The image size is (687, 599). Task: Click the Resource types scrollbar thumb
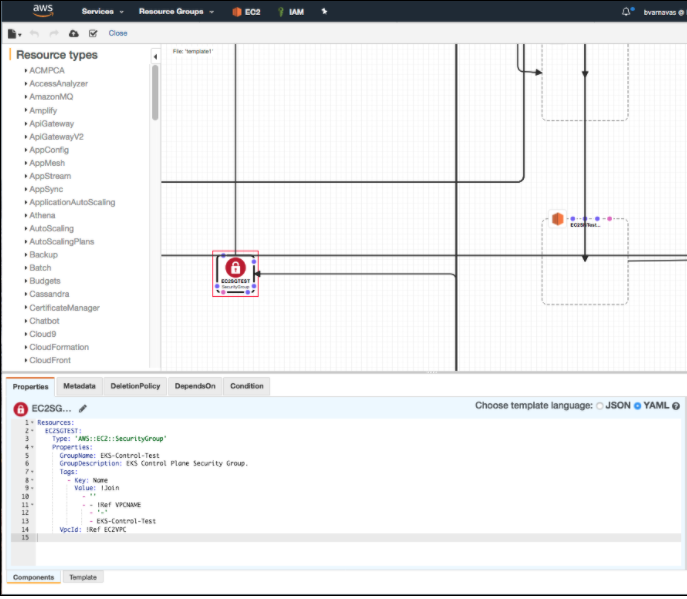click(155, 92)
